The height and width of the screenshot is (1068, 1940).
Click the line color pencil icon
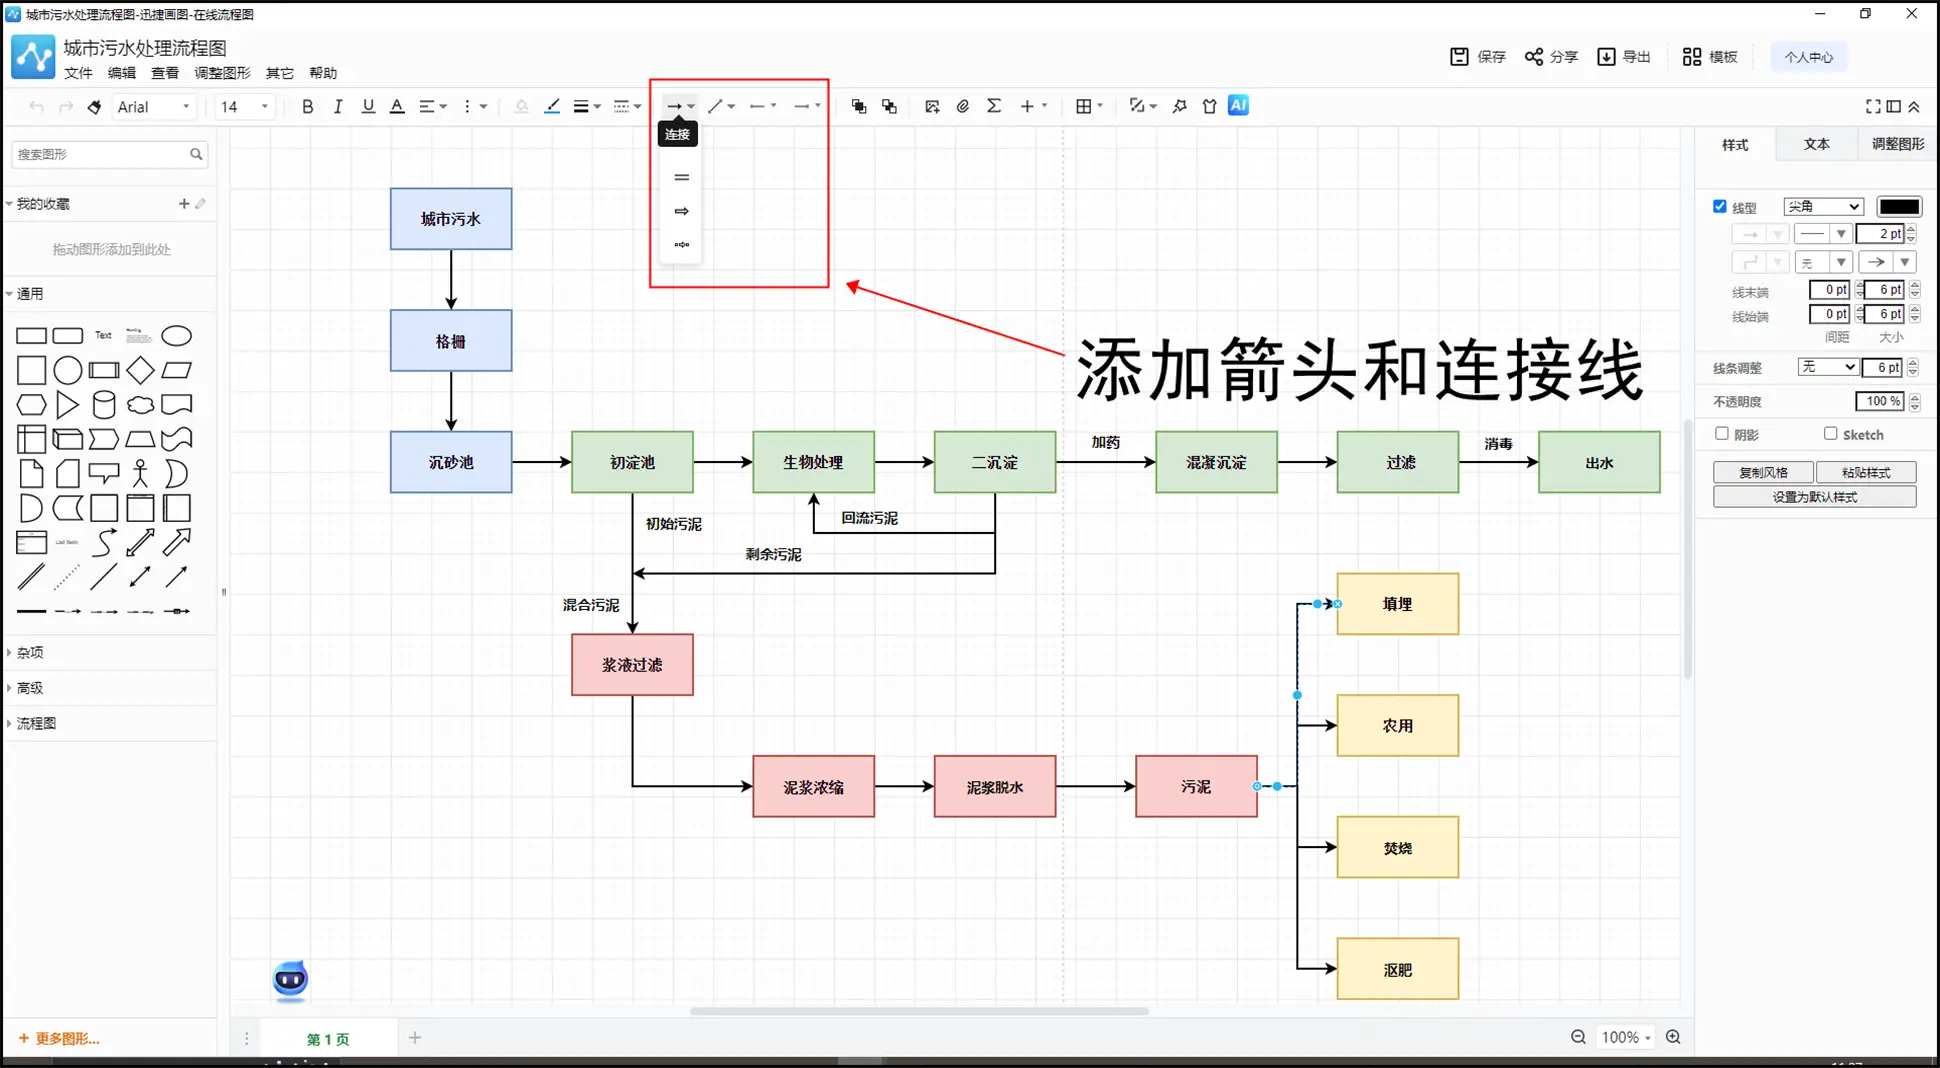pyautogui.click(x=551, y=106)
